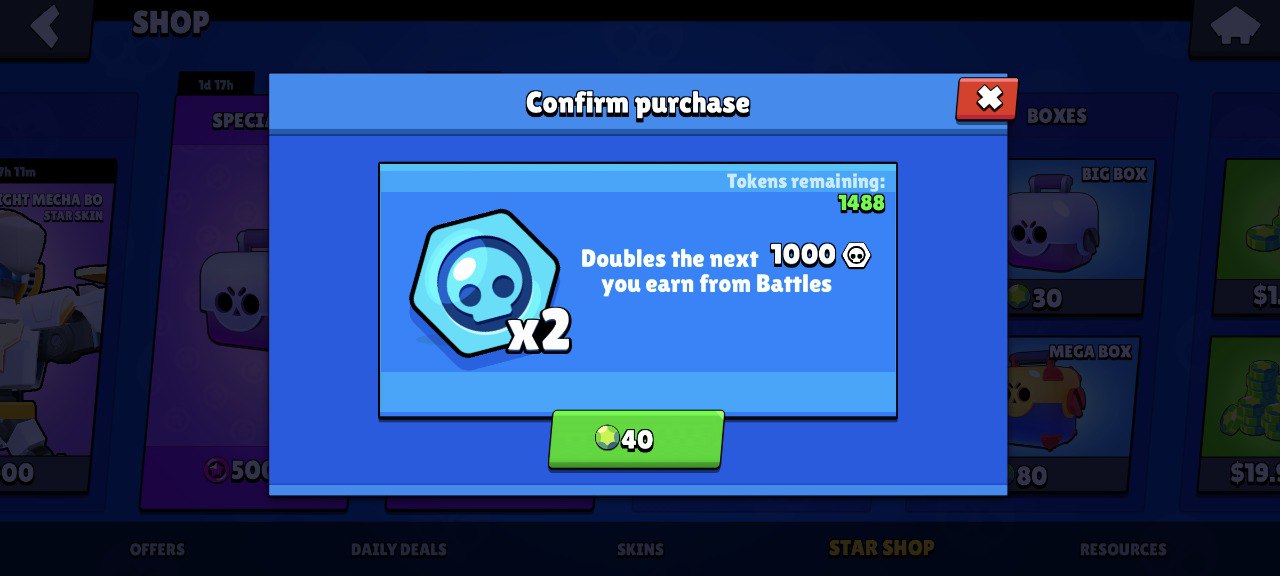The width and height of the screenshot is (1280, 576).
Task: Tap the small token skull icon beside 1000
Action: pyautogui.click(x=857, y=256)
